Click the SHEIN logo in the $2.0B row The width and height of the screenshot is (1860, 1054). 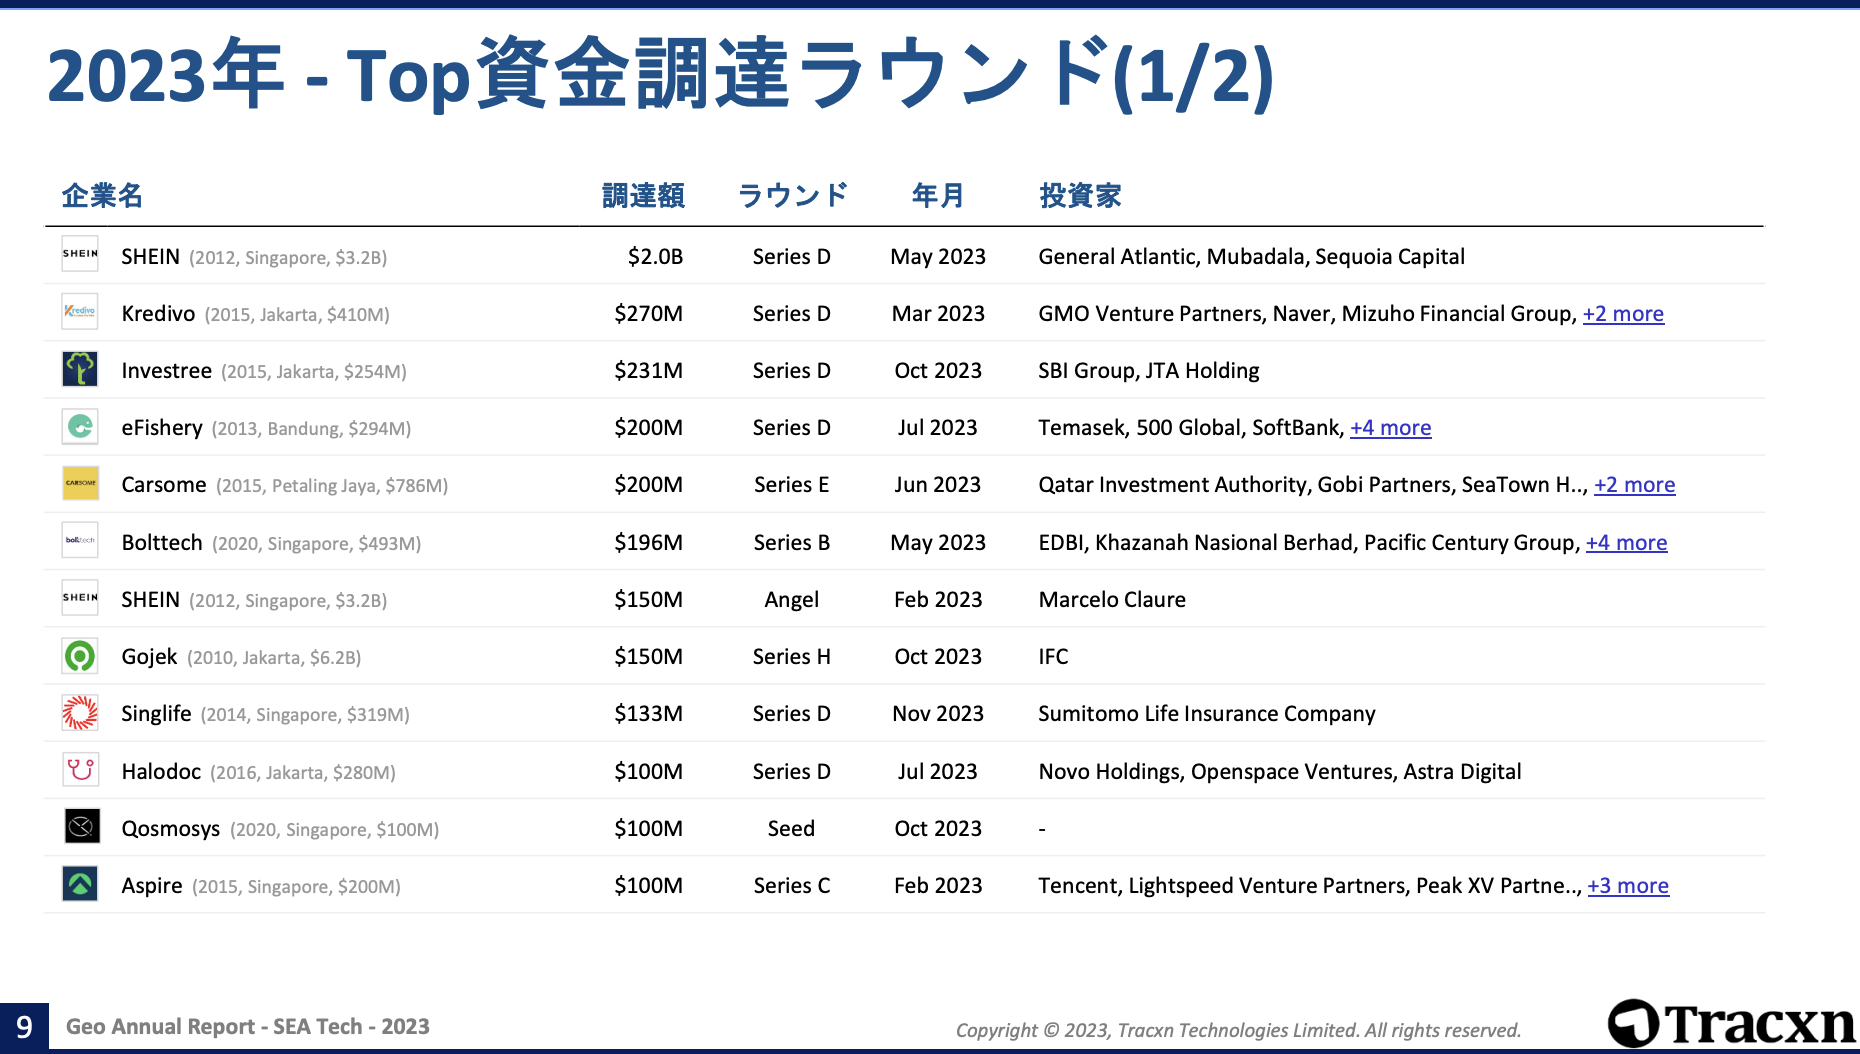pos(80,254)
